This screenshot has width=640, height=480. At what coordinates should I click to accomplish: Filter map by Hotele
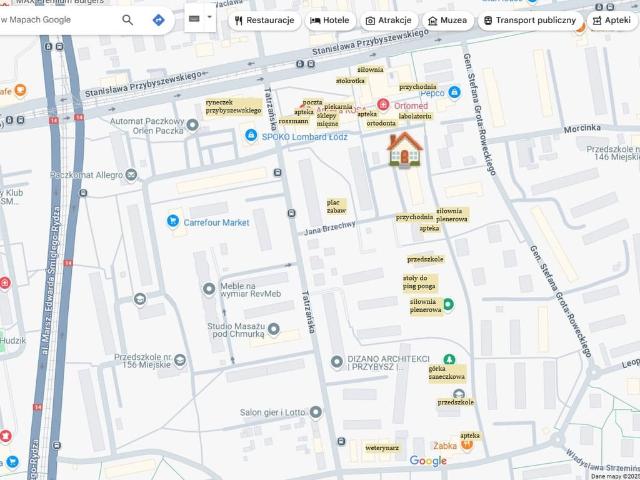point(330,20)
